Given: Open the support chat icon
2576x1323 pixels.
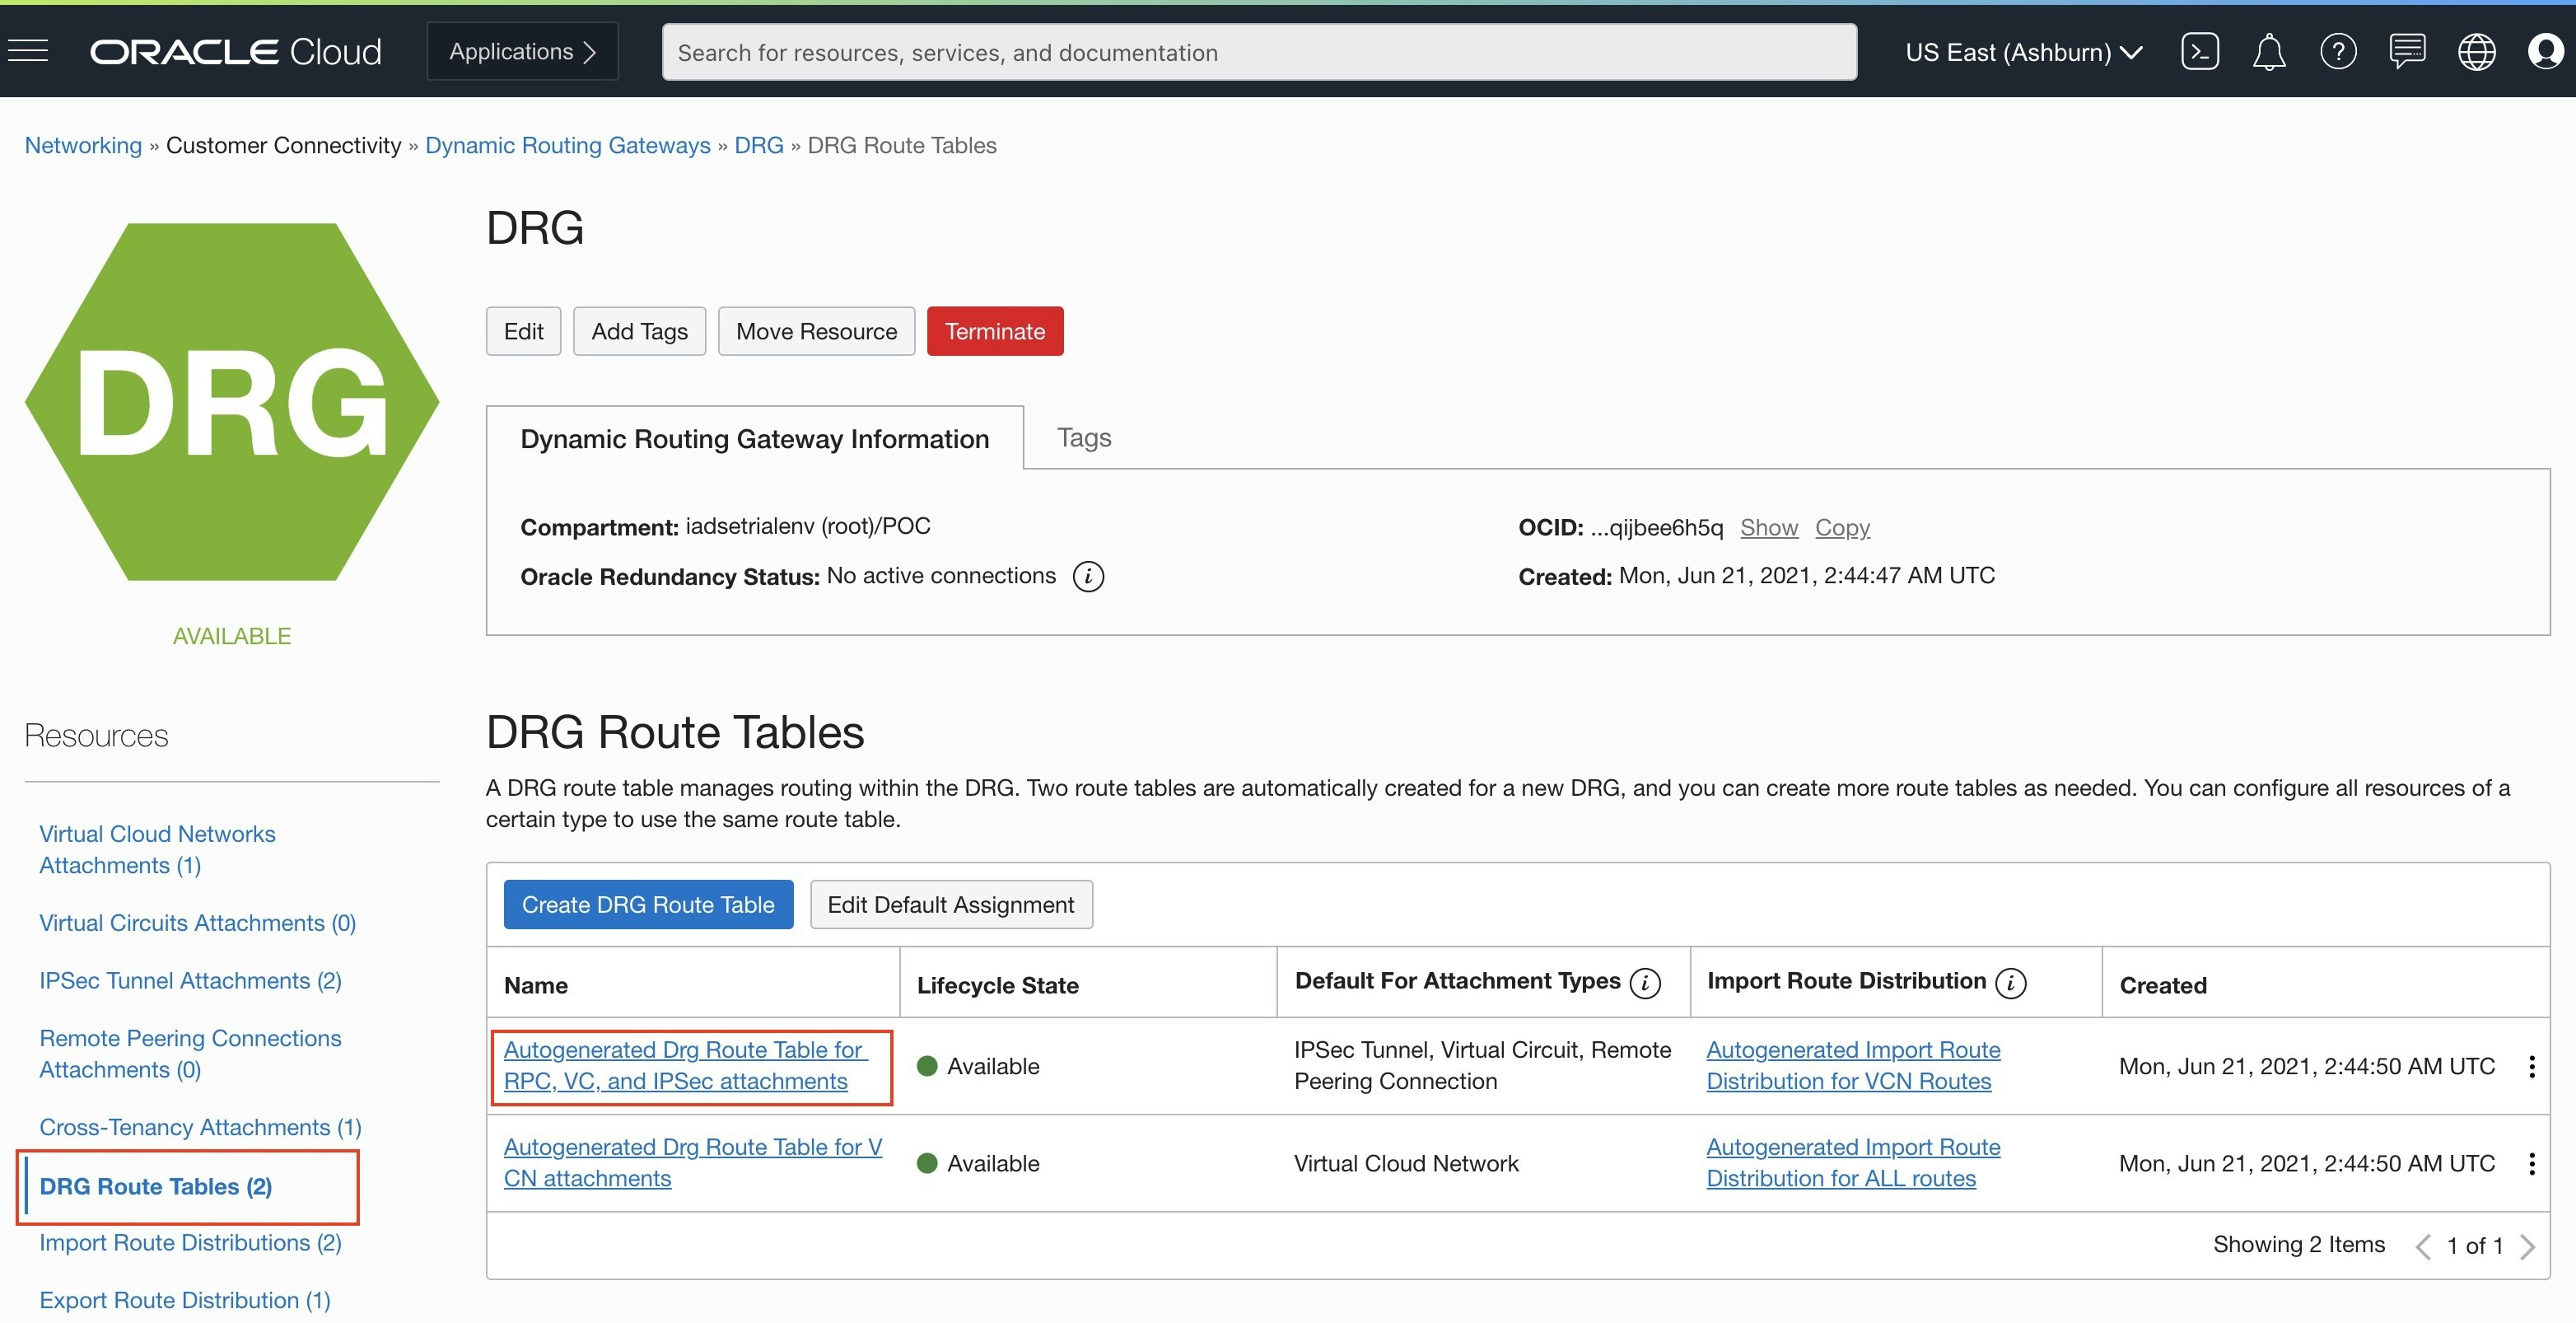Looking at the screenshot, I should point(2406,51).
